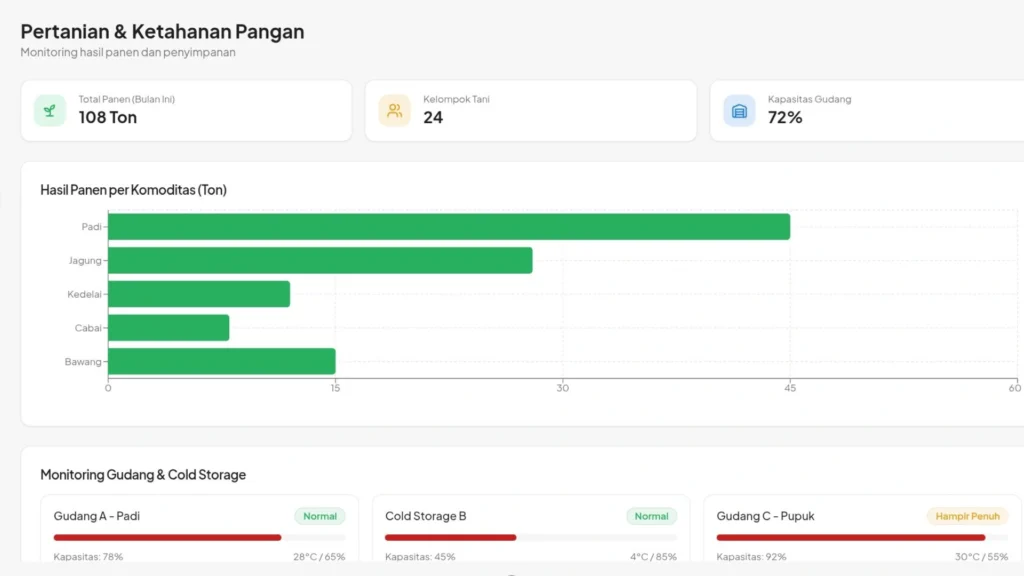
Task: Click the Monitoring Gudang & Cold Storage heading
Action: click(142, 475)
